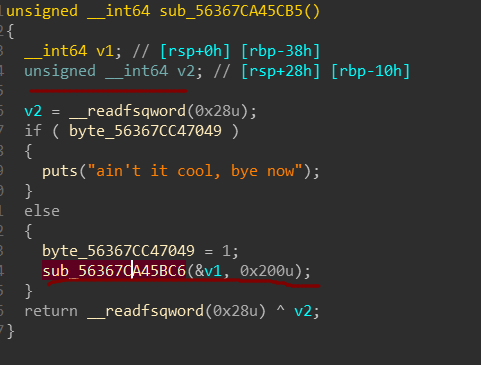Click the v2 variable in the return statement
The width and height of the screenshot is (481, 365).
(x=303, y=311)
